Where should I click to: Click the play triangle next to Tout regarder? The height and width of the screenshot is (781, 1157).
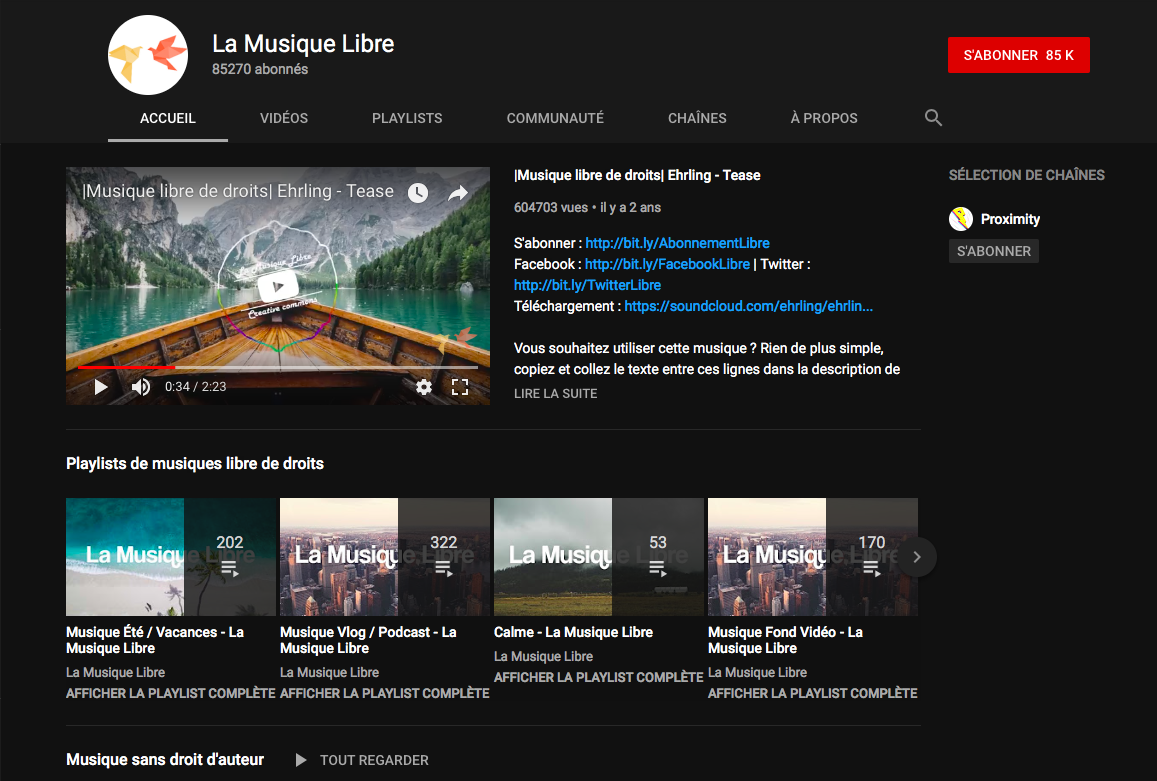300,760
